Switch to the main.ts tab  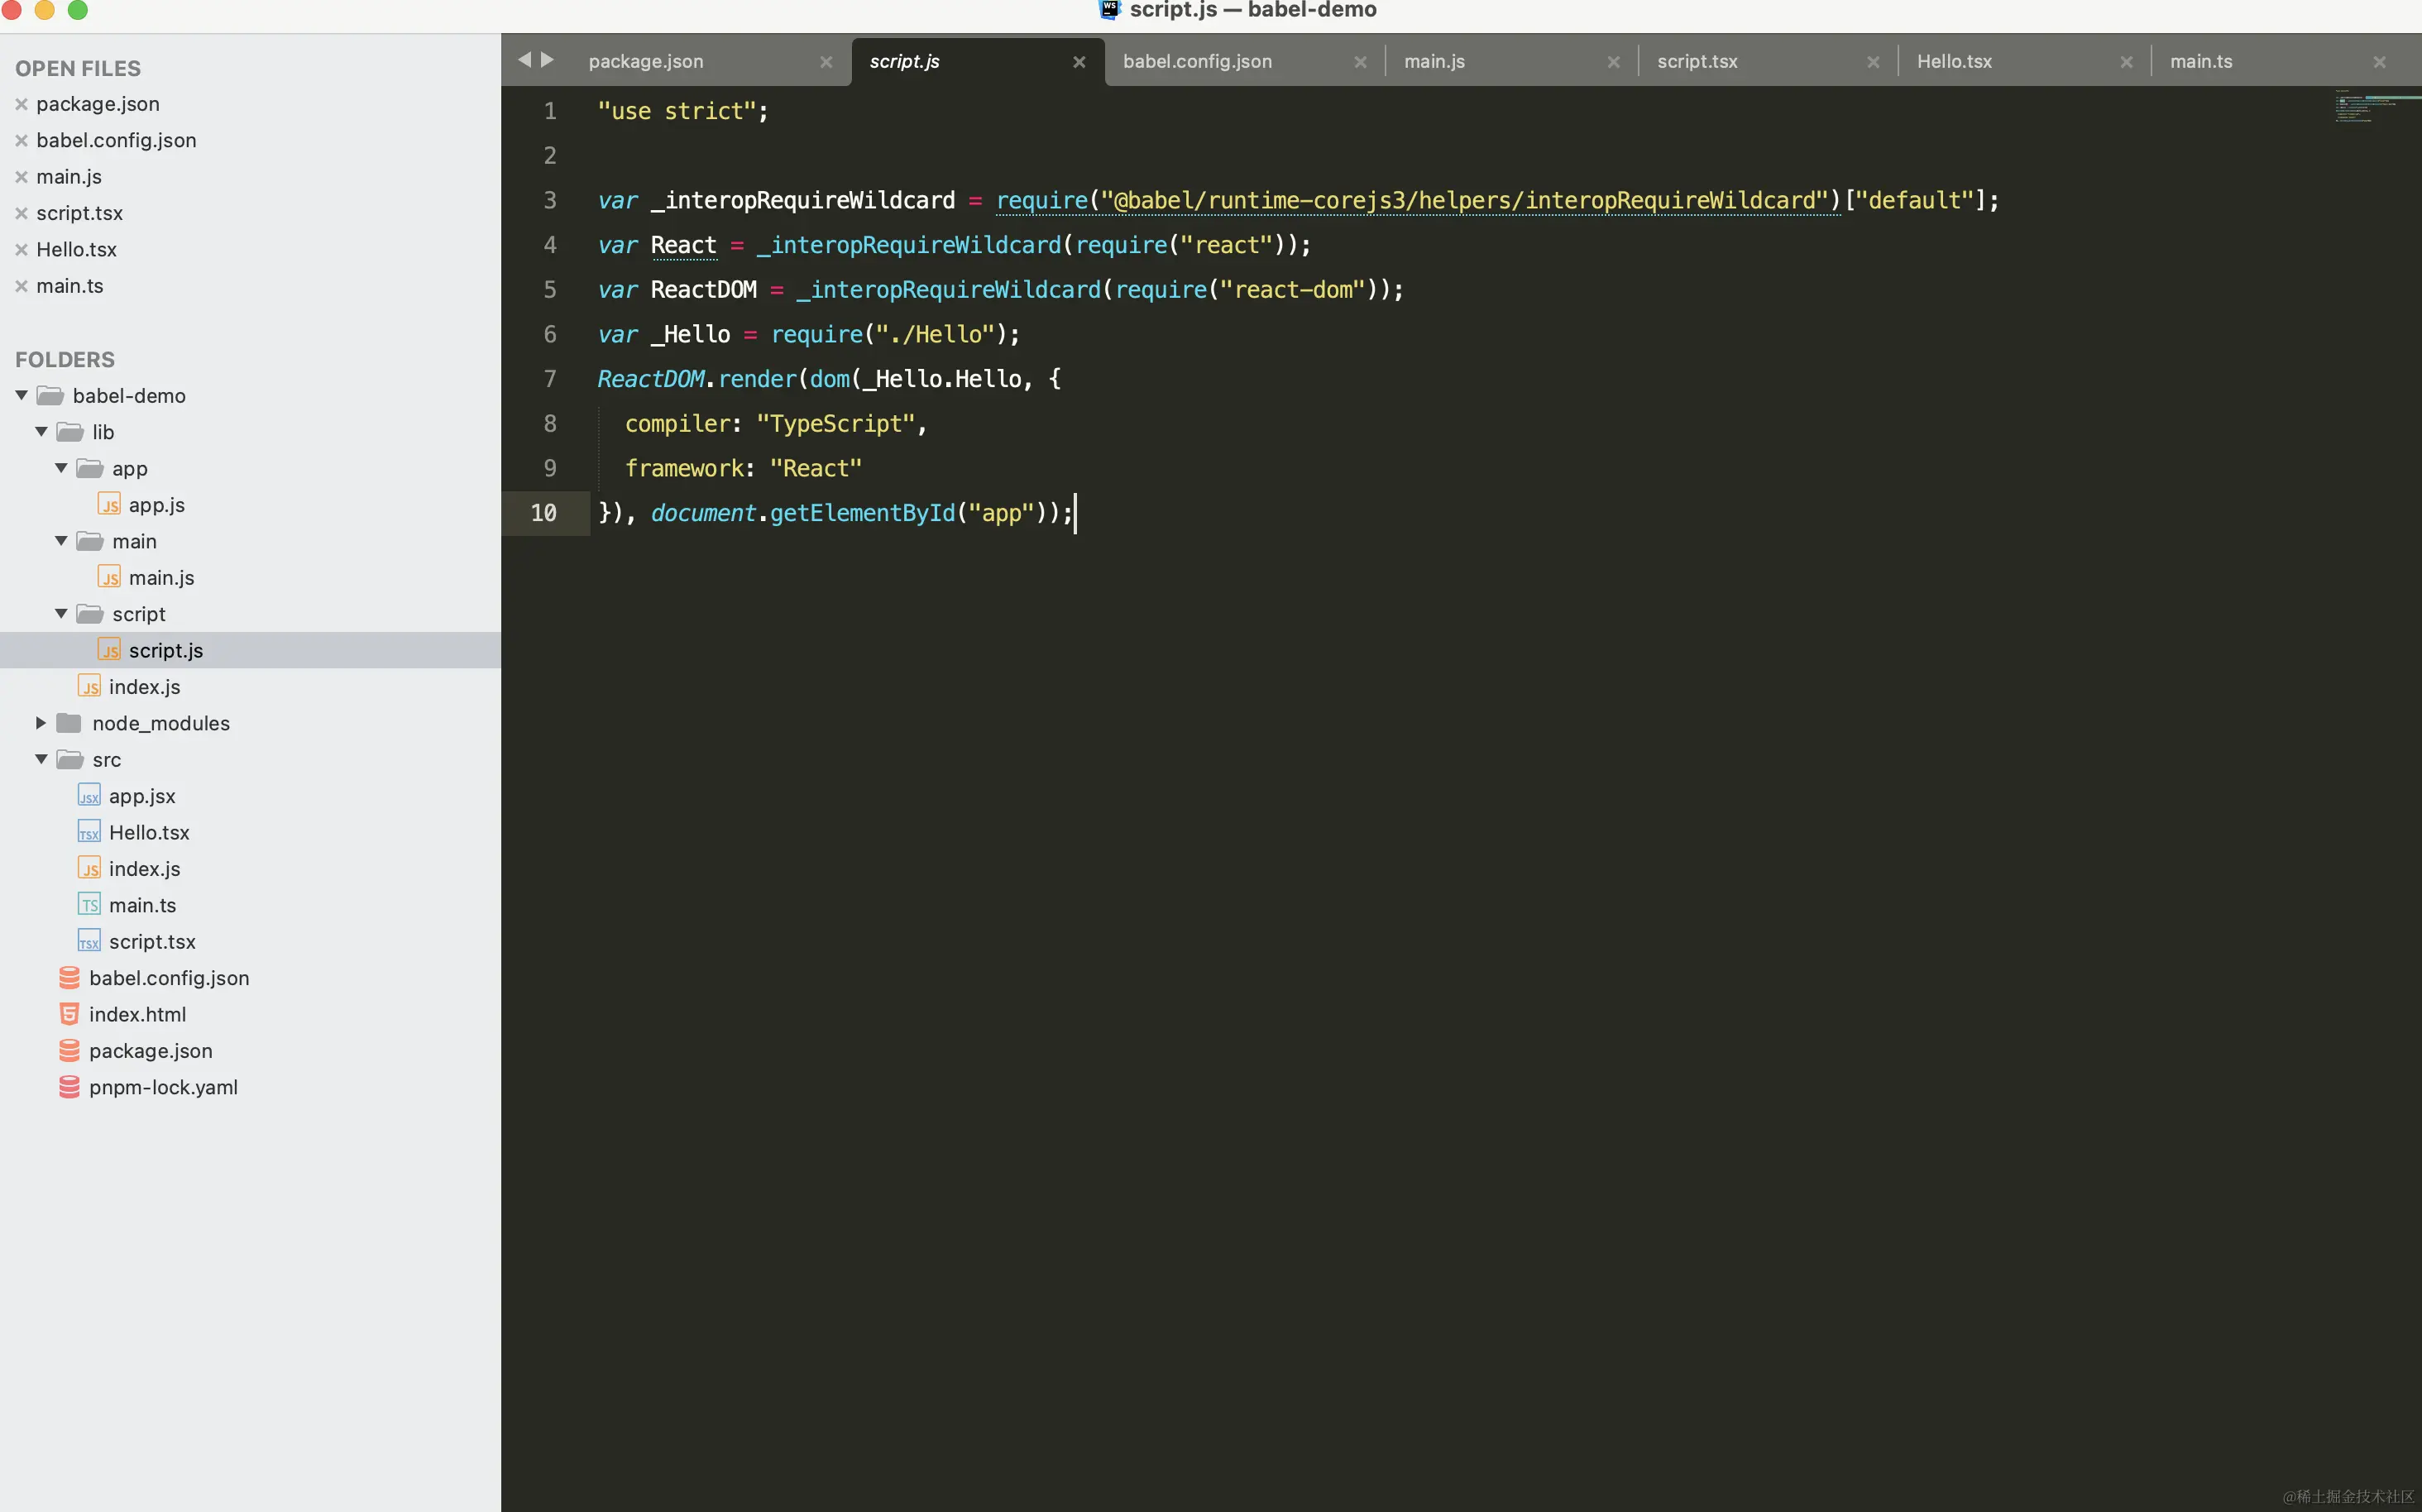(x=2200, y=61)
